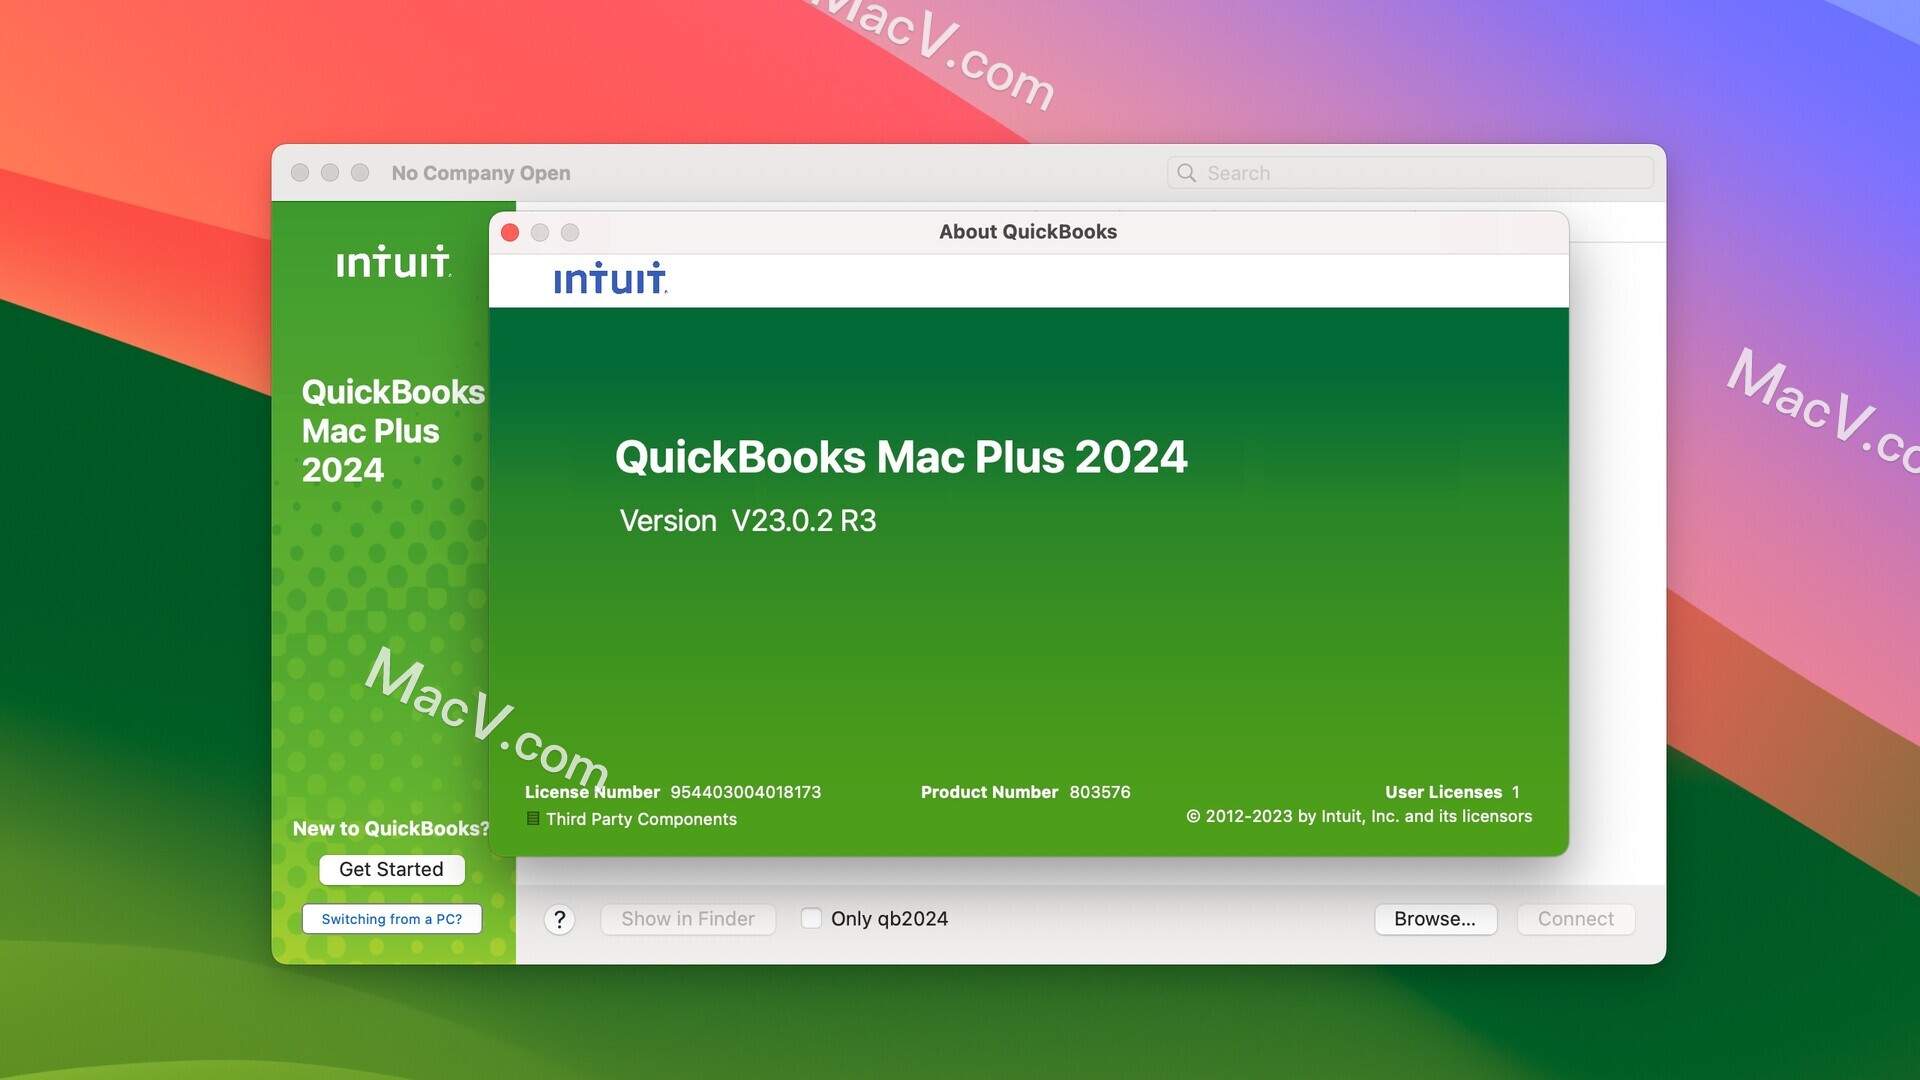
Task: Click the Intuit logo in sidebar panel
Action: [393, 261]
